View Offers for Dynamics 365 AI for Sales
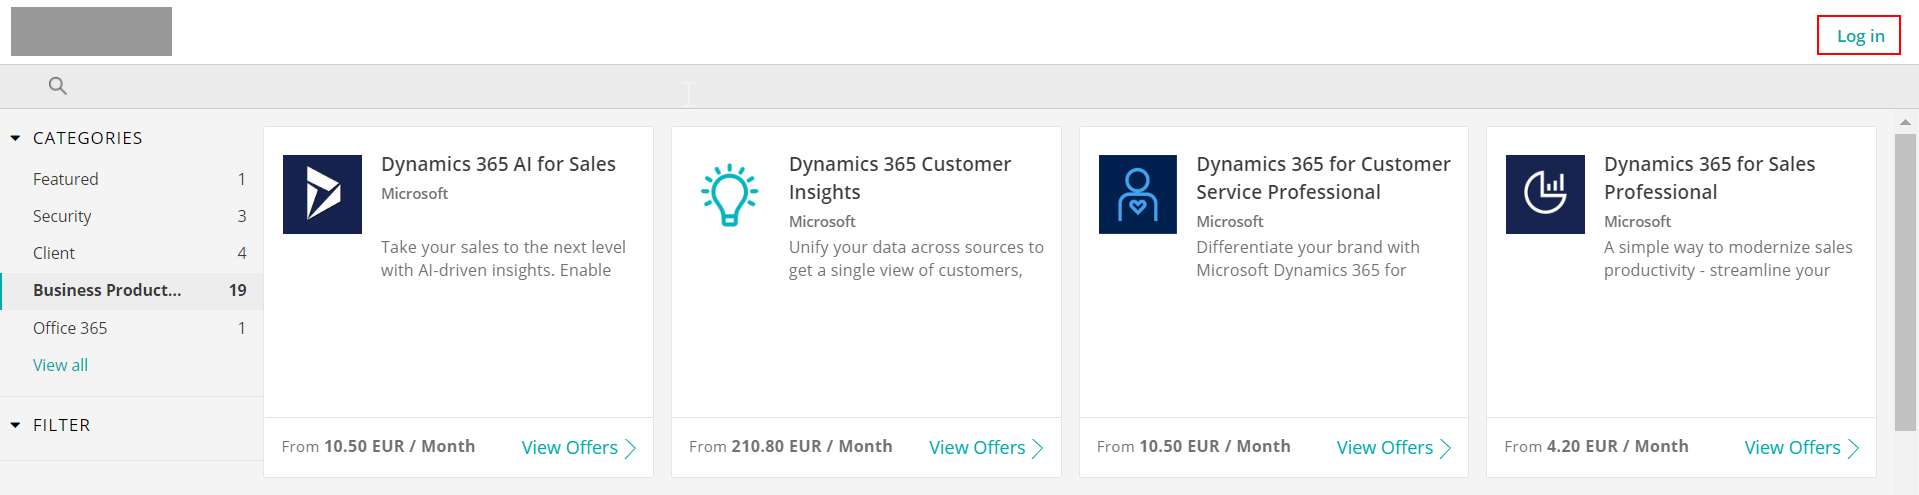This screenshot has width=1919, height=495. click(579, 448)
